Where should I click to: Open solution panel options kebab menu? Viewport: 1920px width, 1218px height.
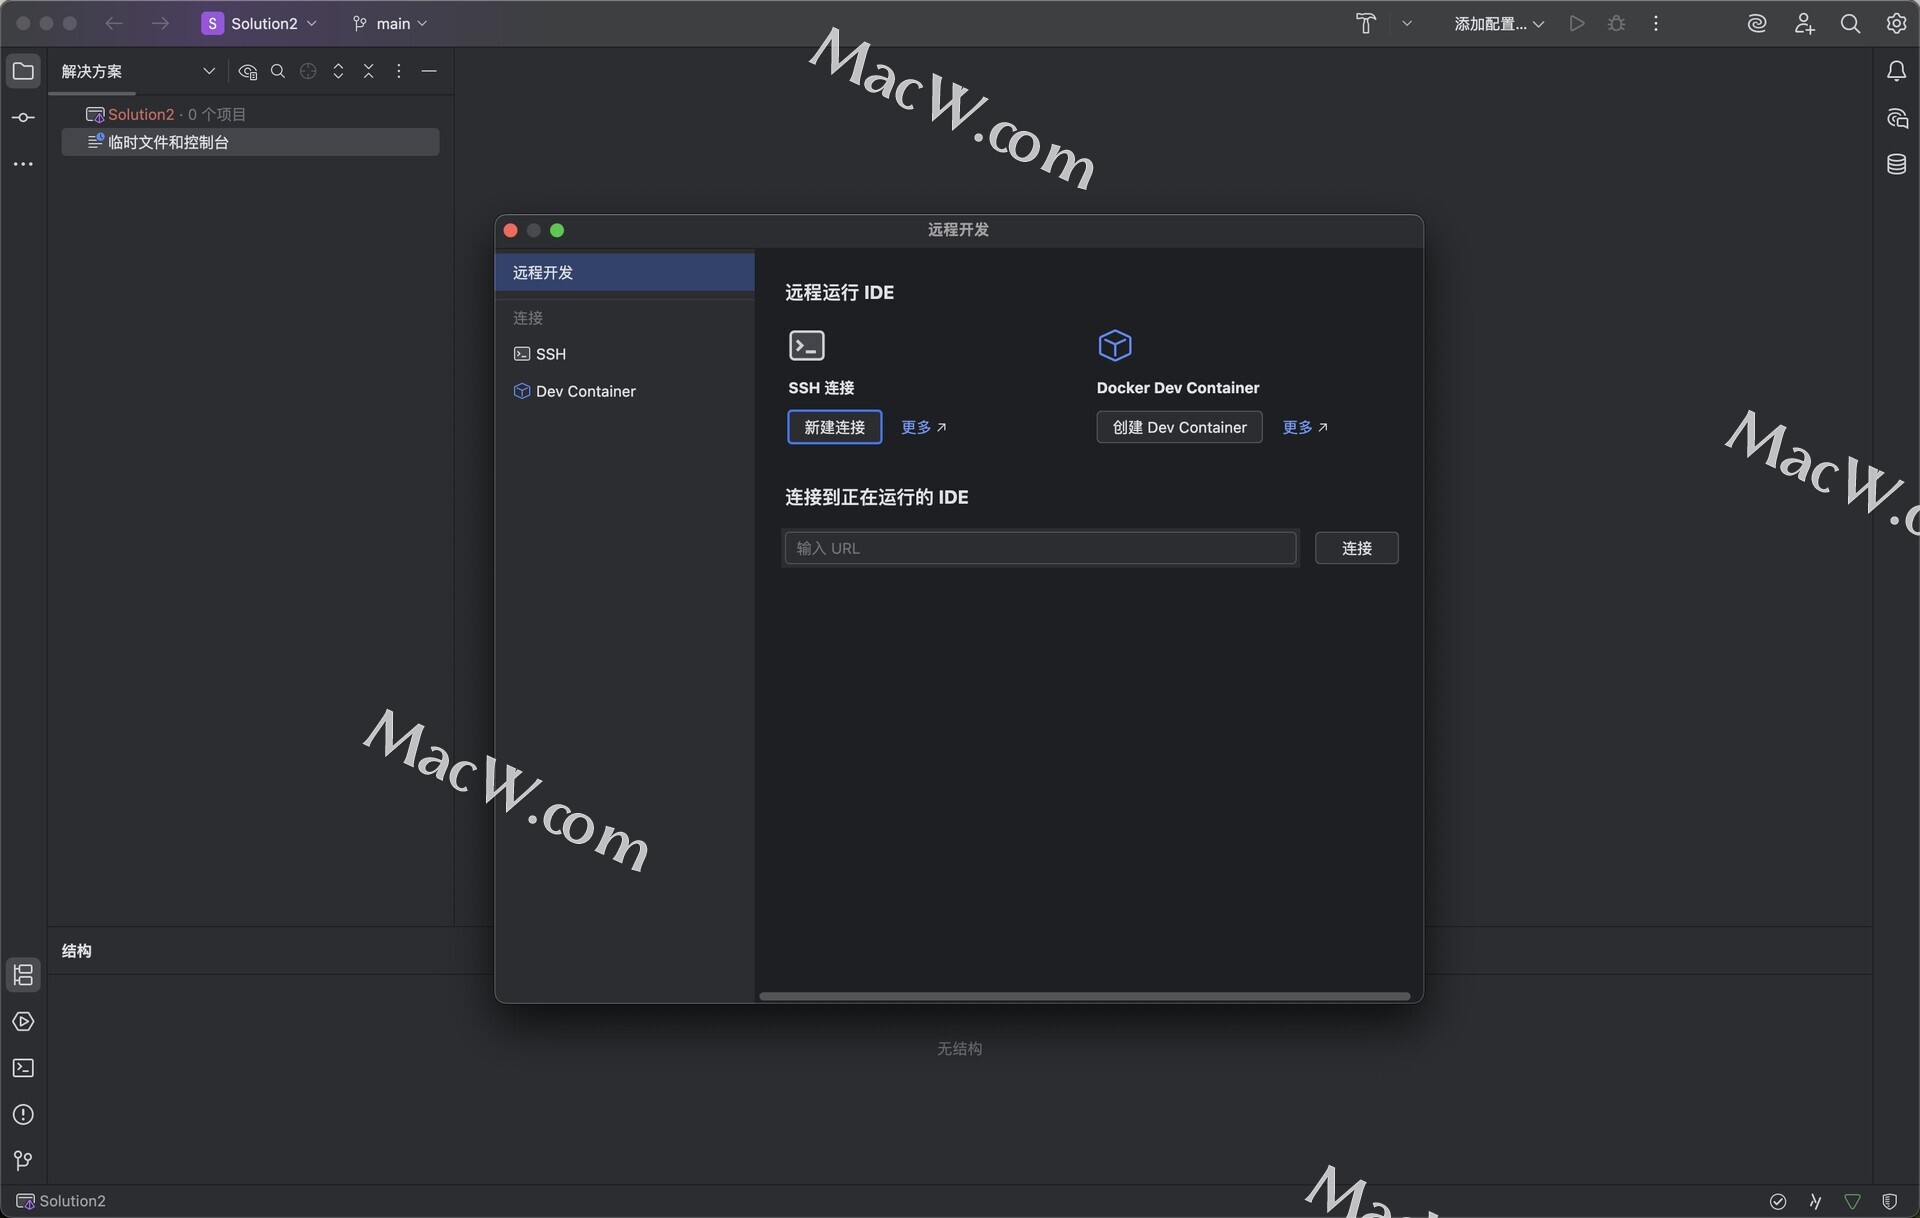(399, 71)
